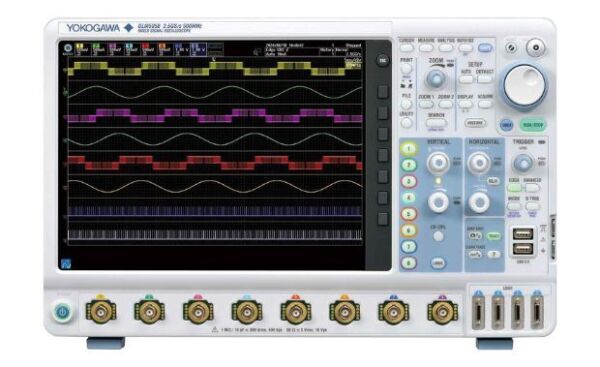Viewport: 600px width, 367px height.
Task: Push the blue SINGLE key
Action: coord(507,125)
